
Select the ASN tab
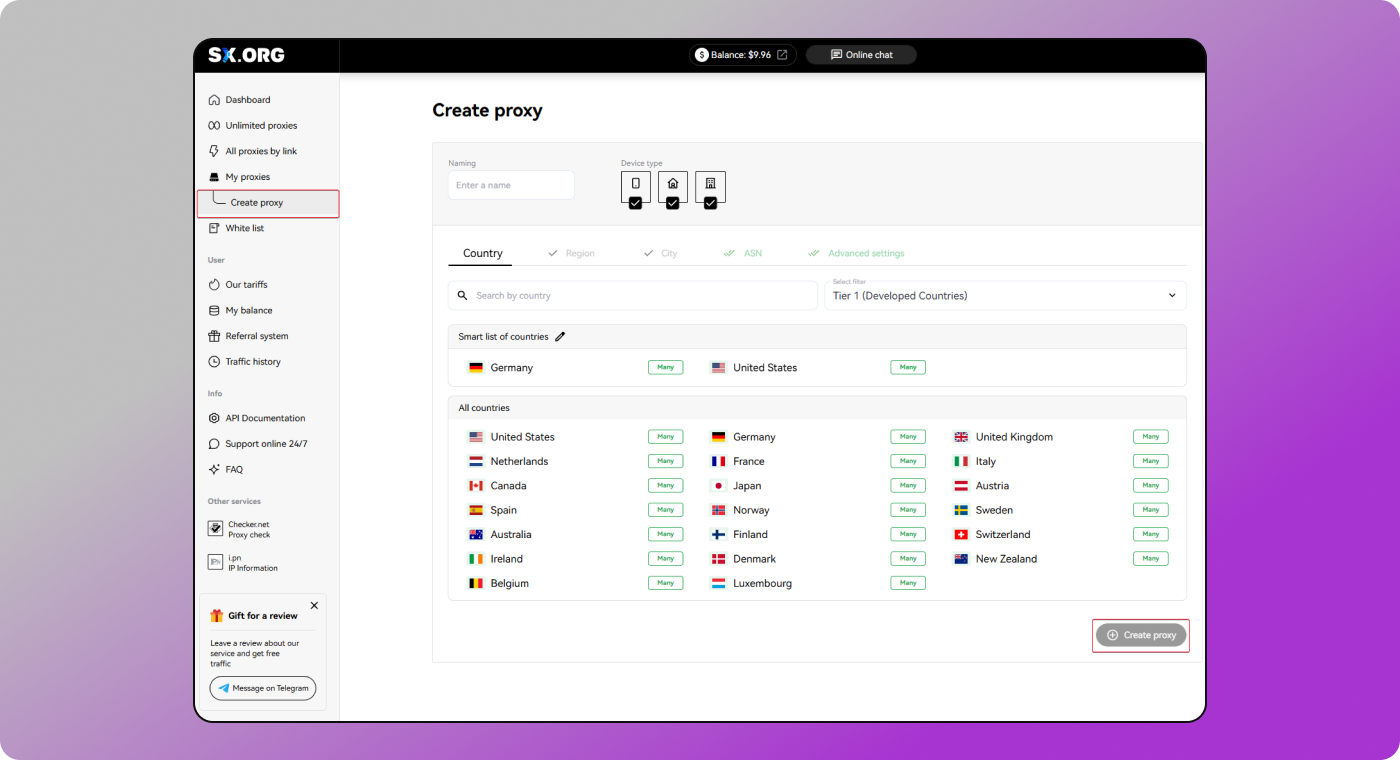point(752,253)
